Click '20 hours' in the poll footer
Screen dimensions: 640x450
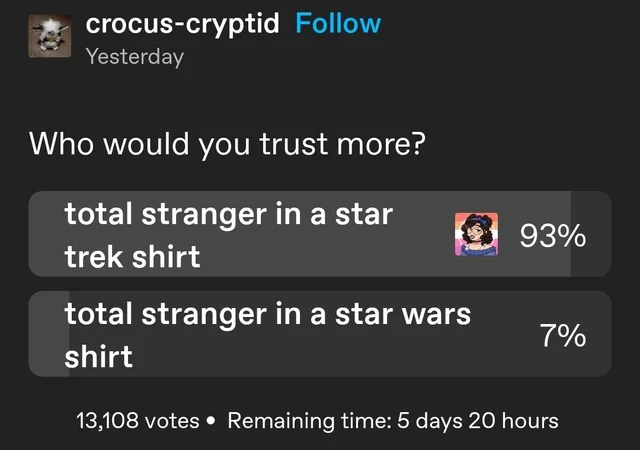point(513,421)
